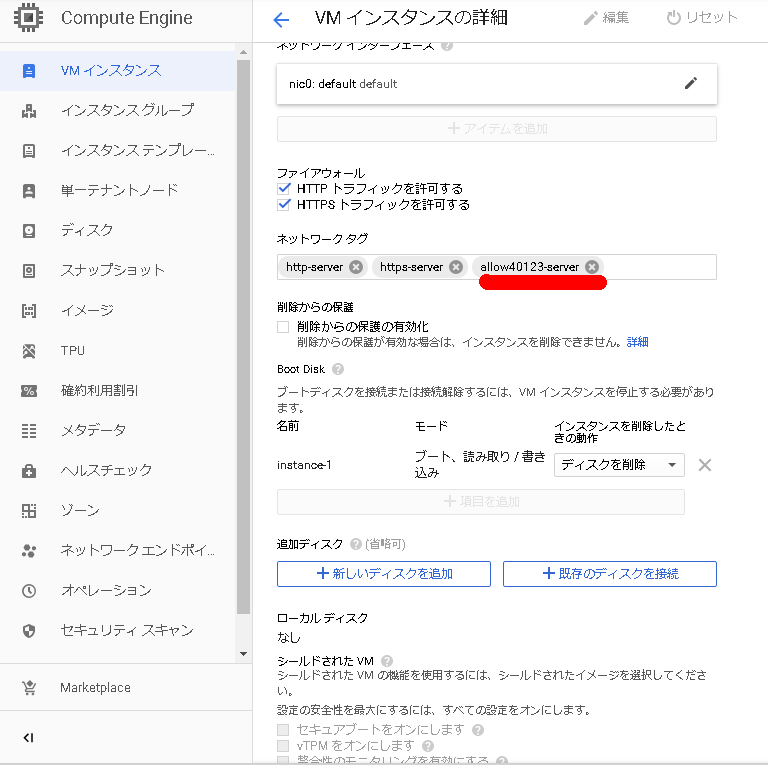Remove instance-1 boot disk with X
The height and width of the screenshot is (772, 768).
coord(704,465)
